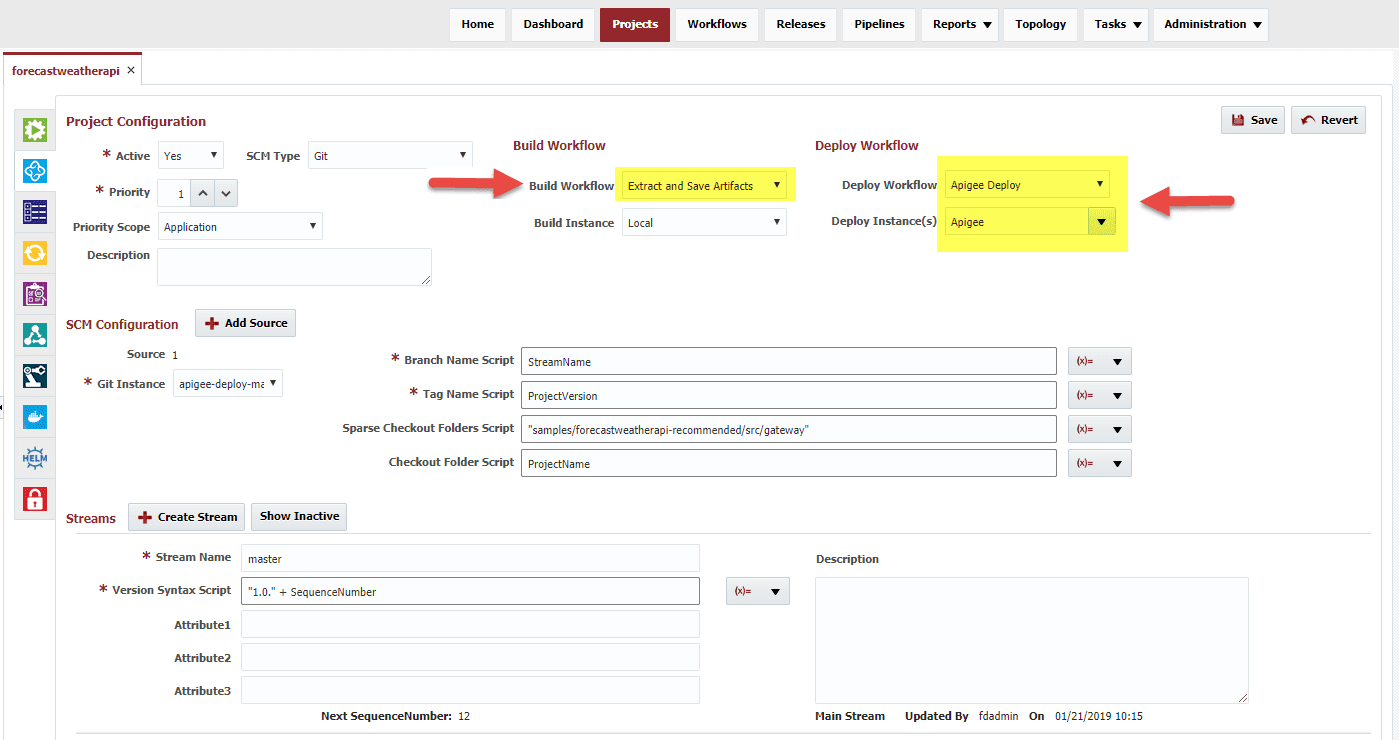The height and width of the screenshot is (740, 1399).
Task: Click the Version Syntax Script field
Action: (x=470, y=591)
